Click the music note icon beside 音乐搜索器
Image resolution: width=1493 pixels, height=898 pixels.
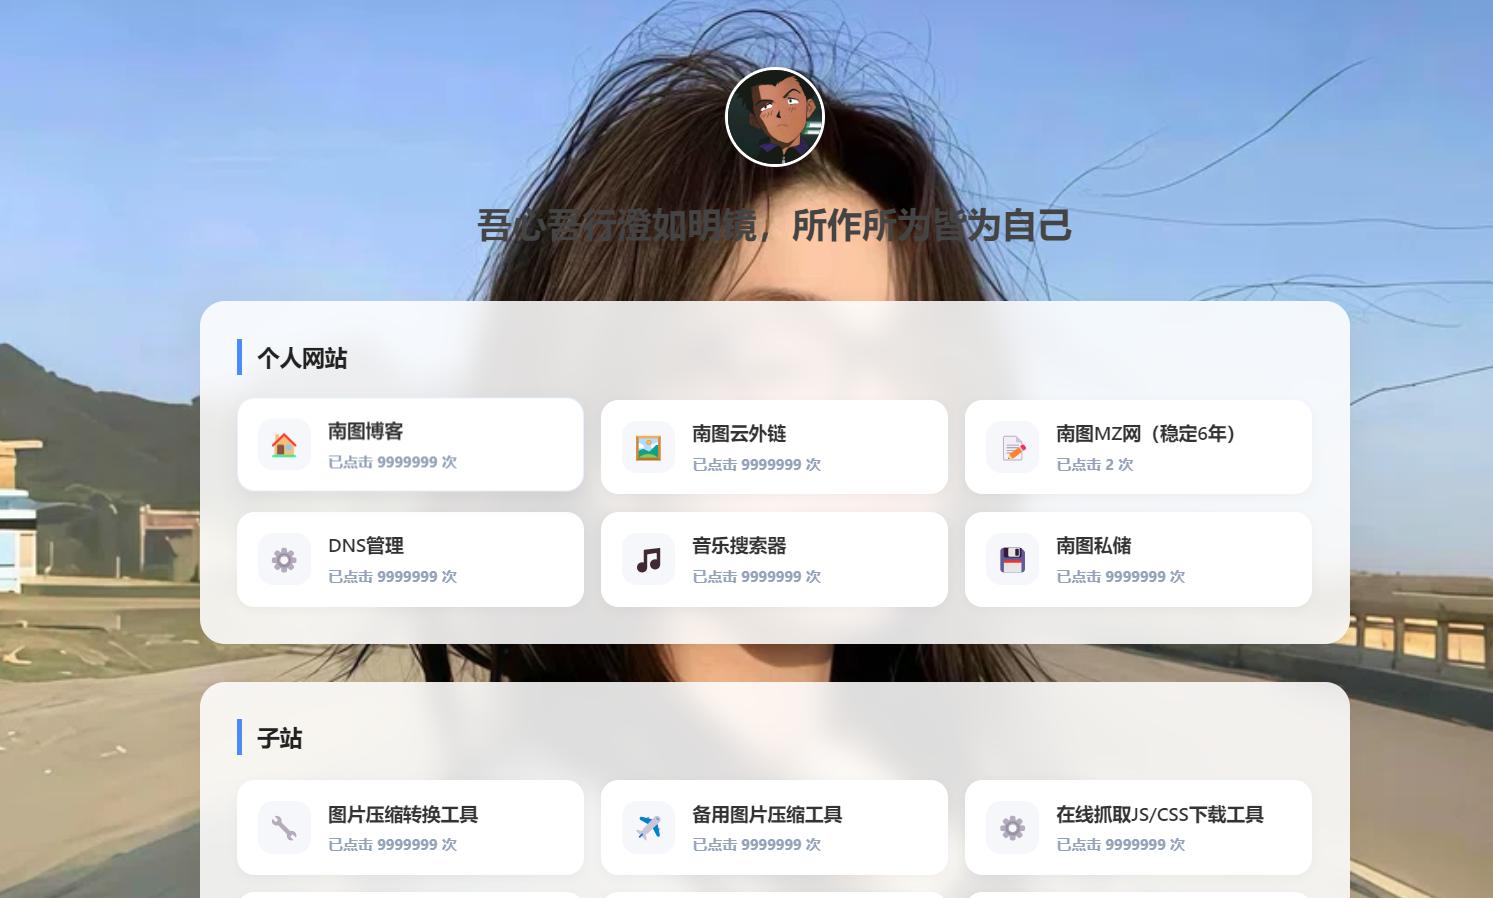coord(648,559)
